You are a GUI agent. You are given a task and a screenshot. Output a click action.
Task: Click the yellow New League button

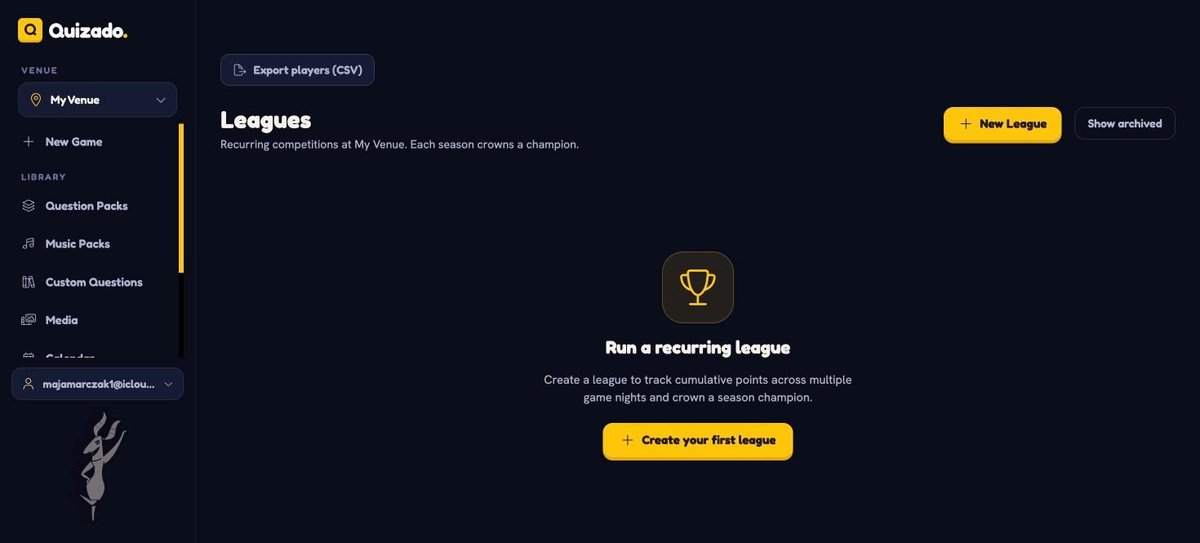(1002, 124)
